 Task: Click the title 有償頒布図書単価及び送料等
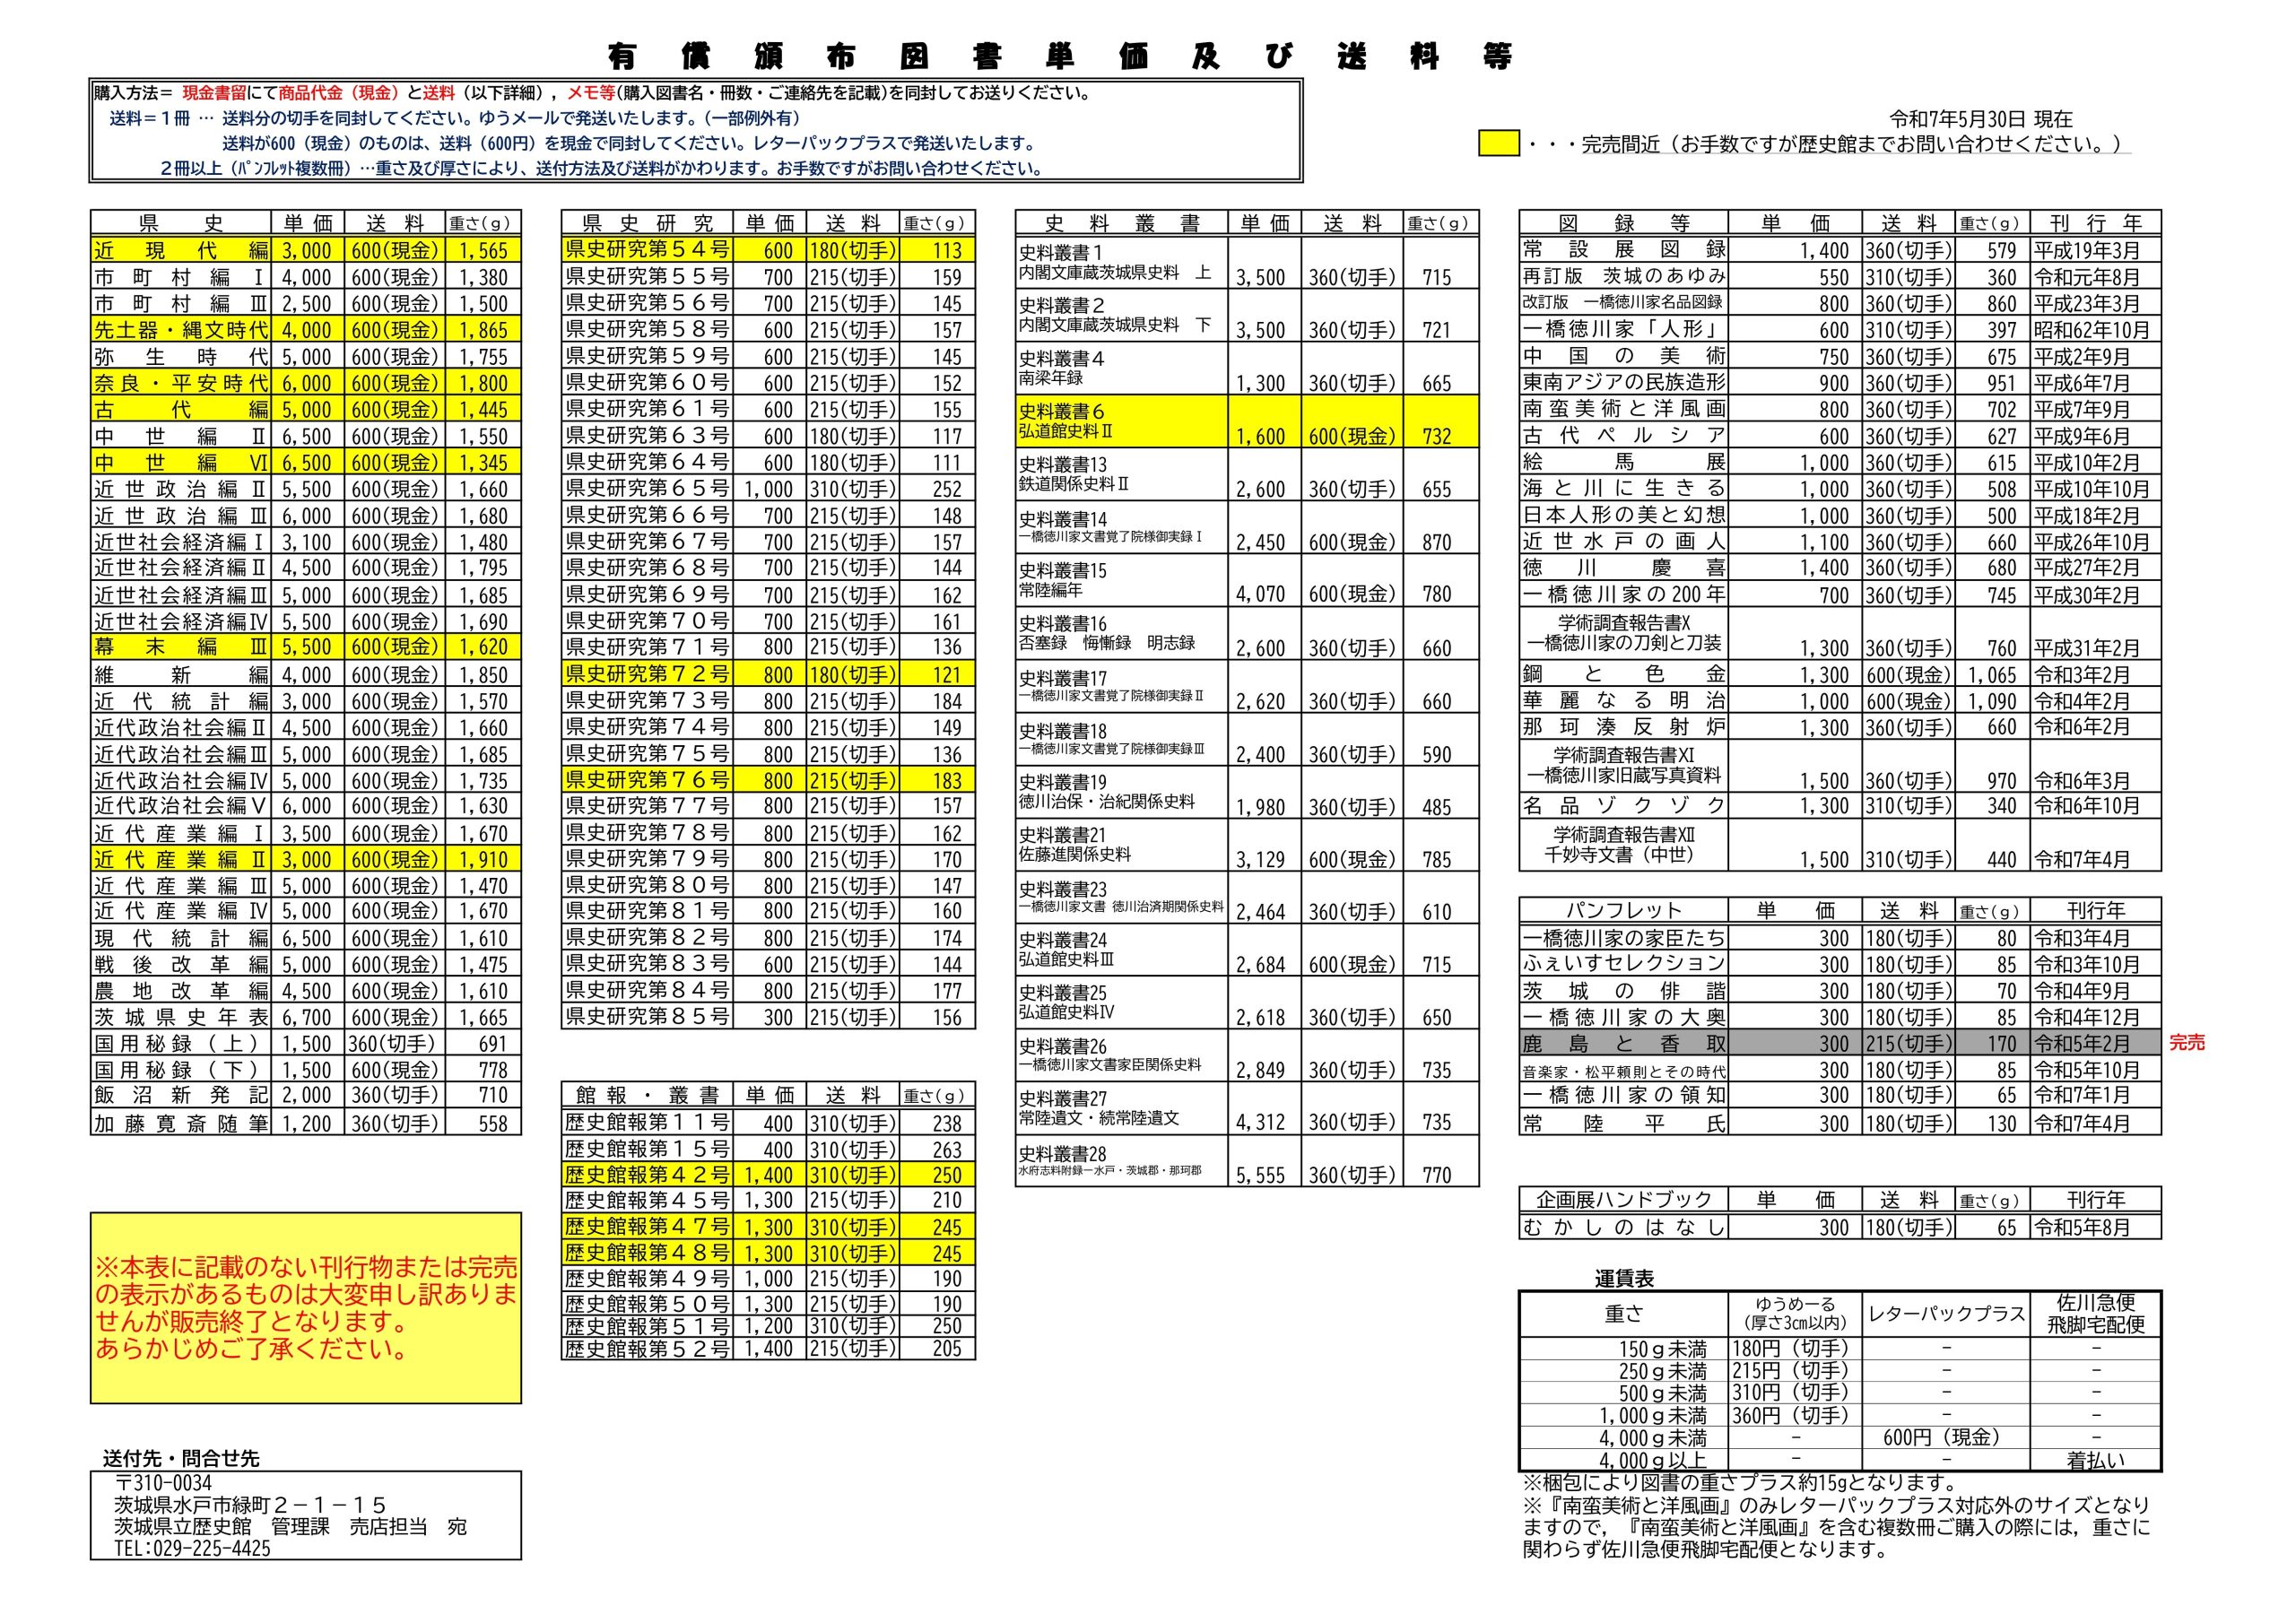pyautogui.click(x=1060, y=57)
